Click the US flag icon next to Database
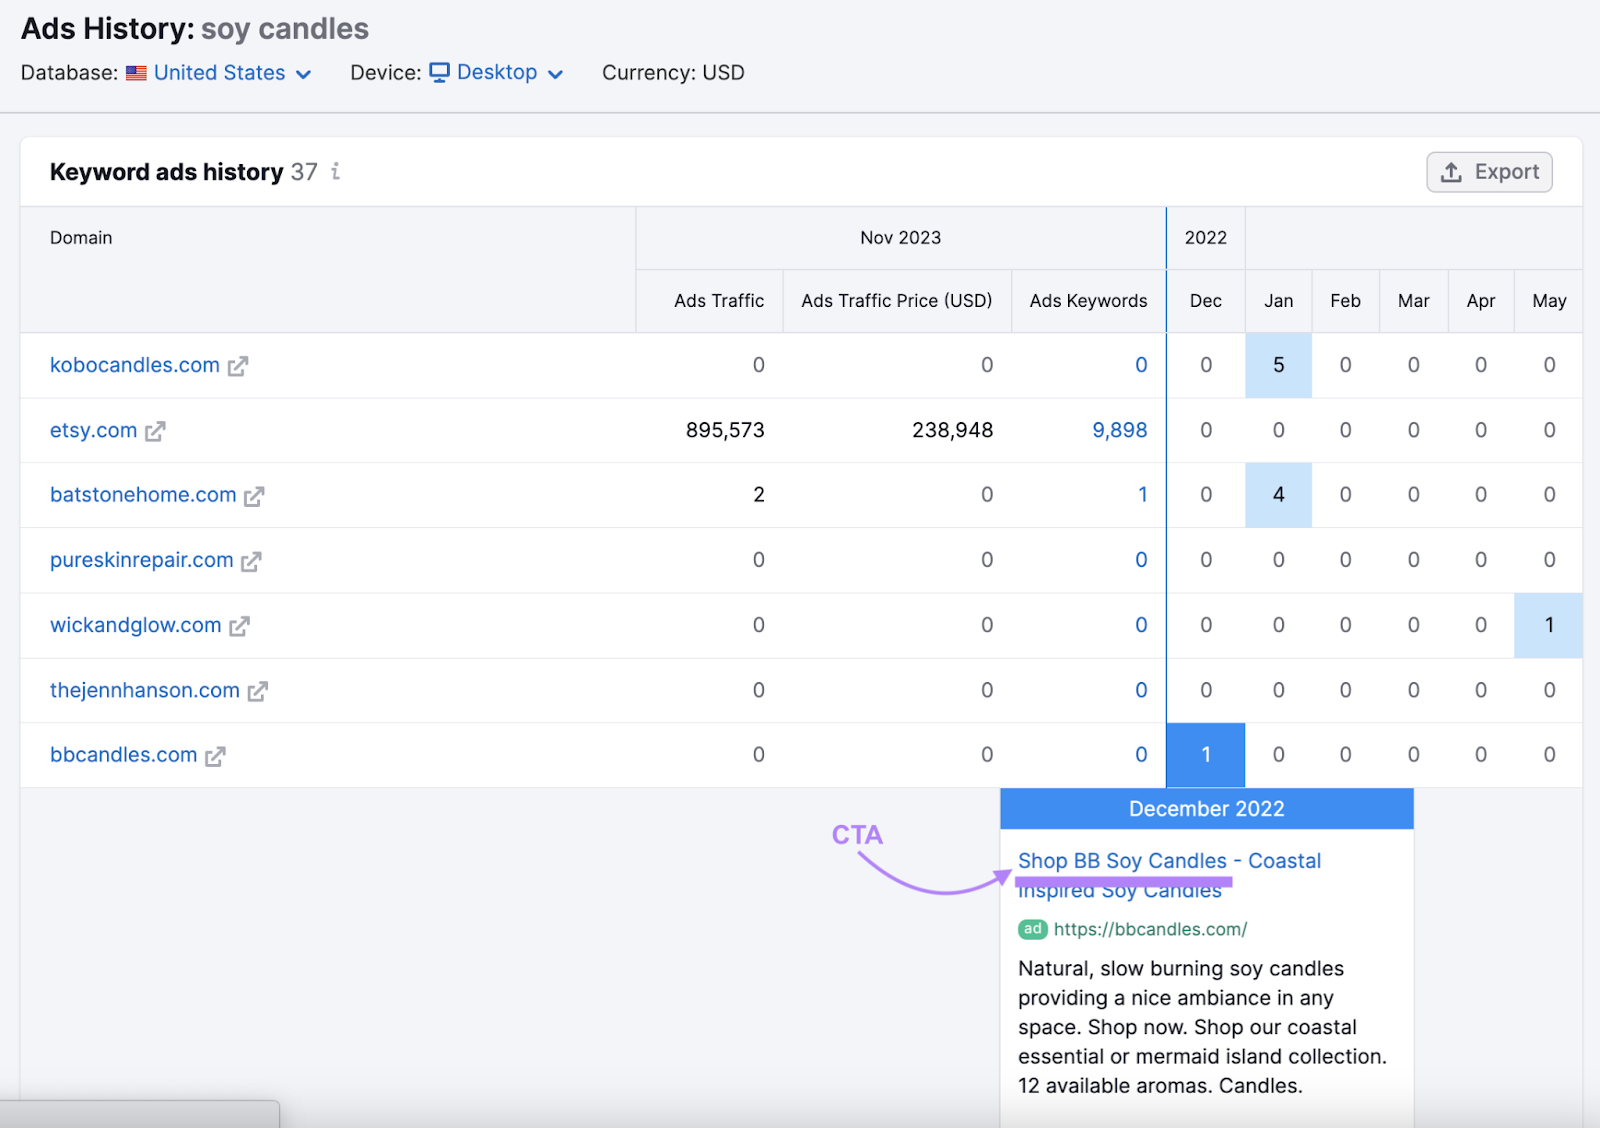The image size is (1600, 1128). 137,72
